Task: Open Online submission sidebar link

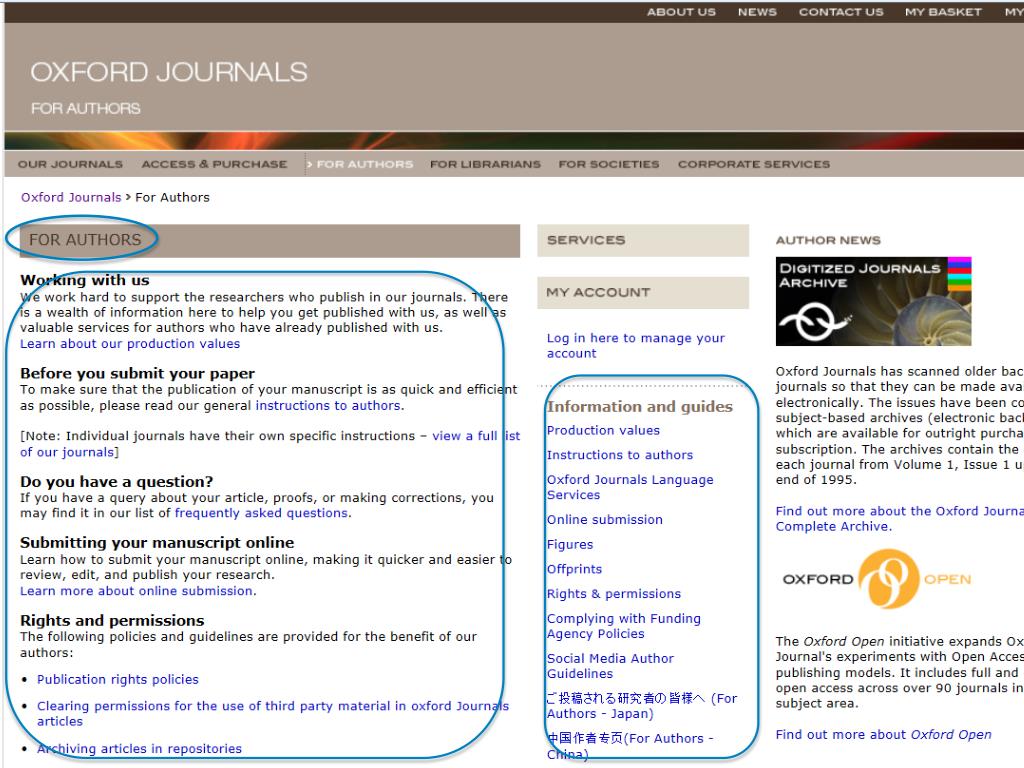Action: (605, 520)
